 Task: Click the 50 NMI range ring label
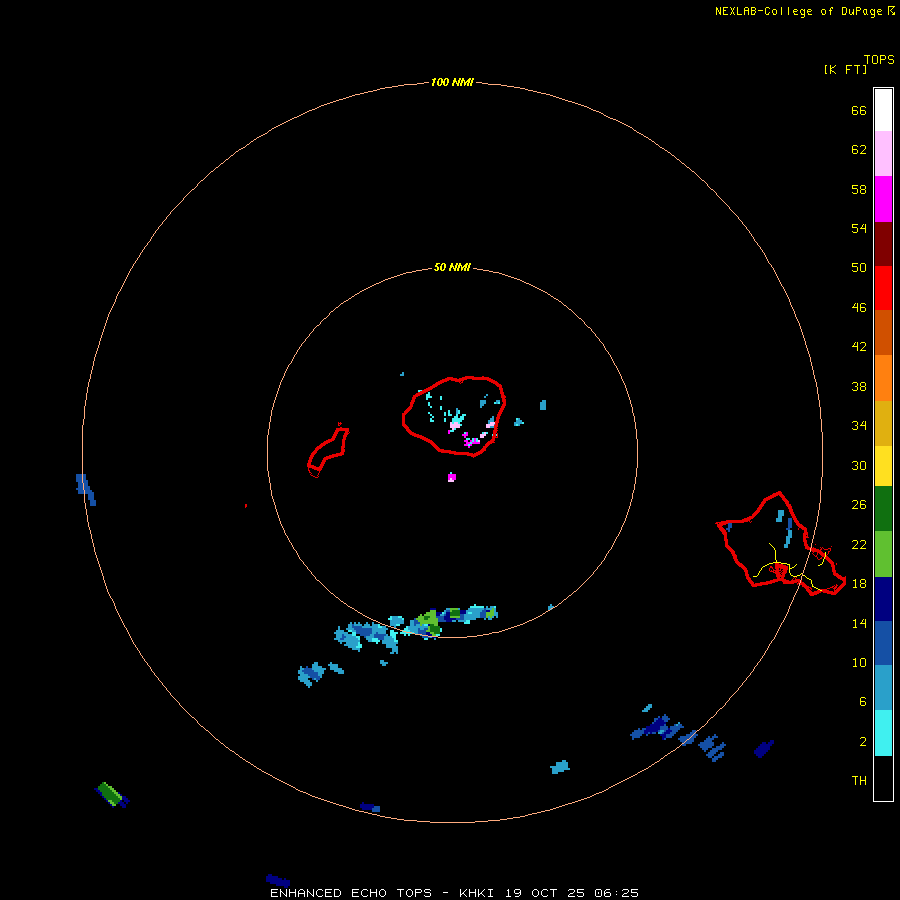(452, 267)
